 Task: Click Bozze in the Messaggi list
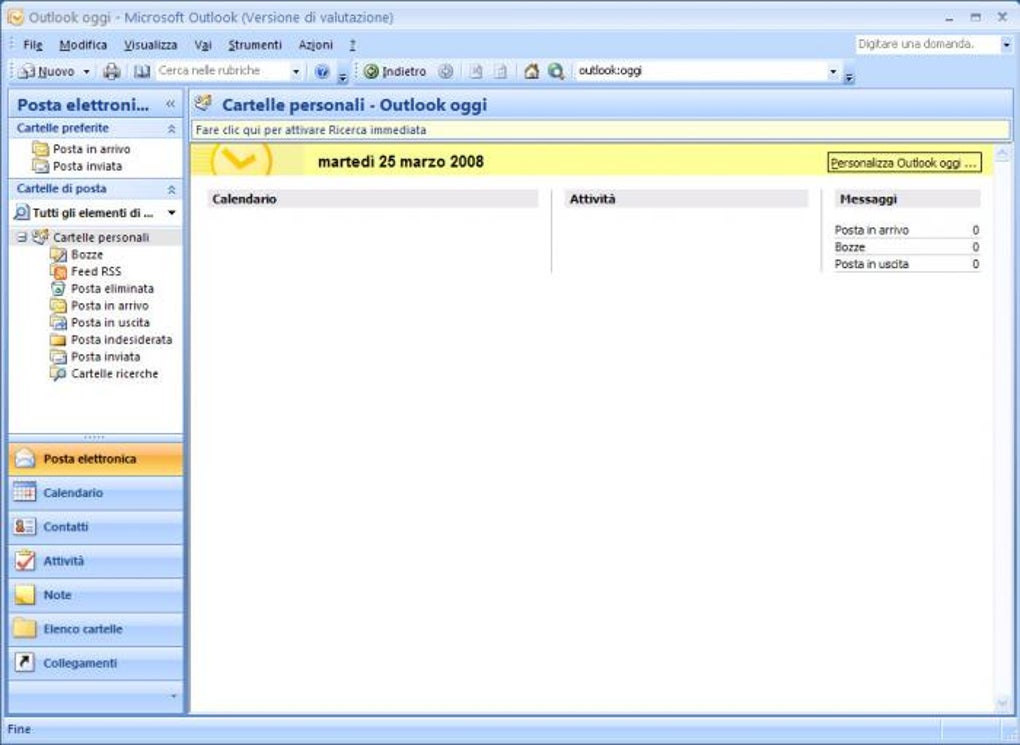pos(850,247)
